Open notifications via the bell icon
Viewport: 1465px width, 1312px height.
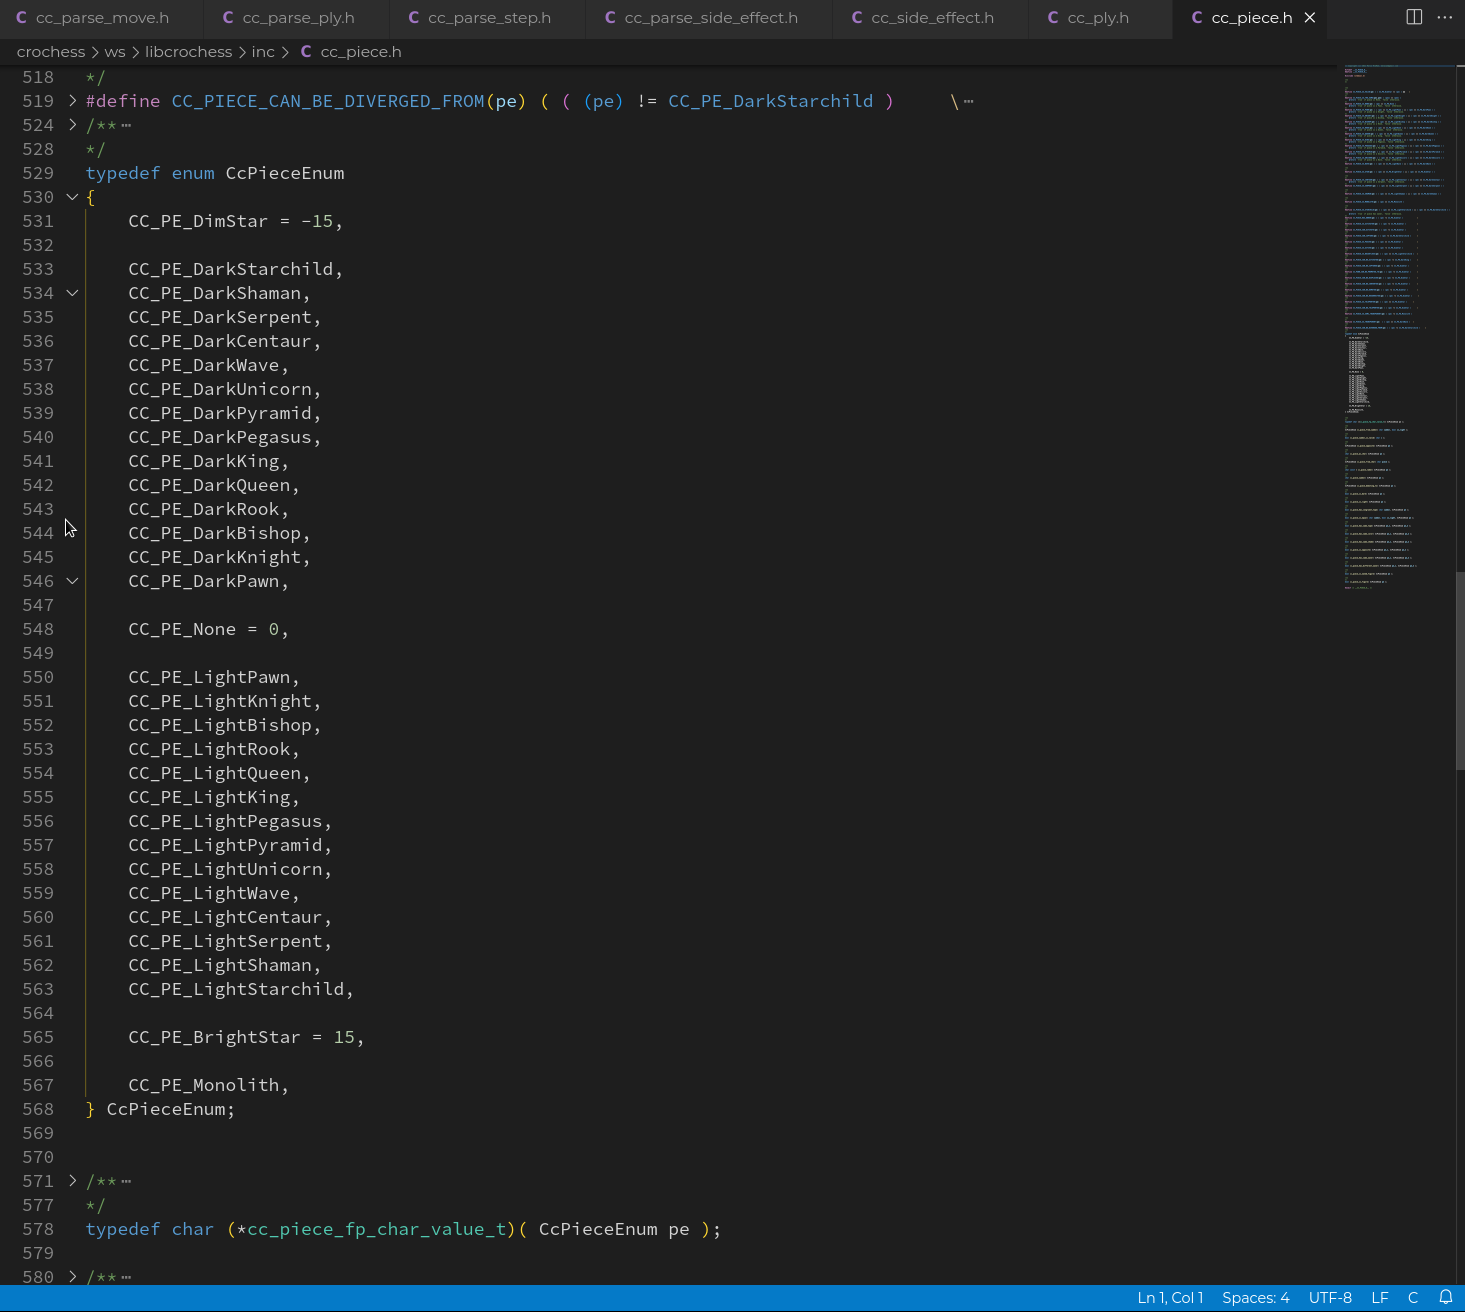click(1445, 1297)
